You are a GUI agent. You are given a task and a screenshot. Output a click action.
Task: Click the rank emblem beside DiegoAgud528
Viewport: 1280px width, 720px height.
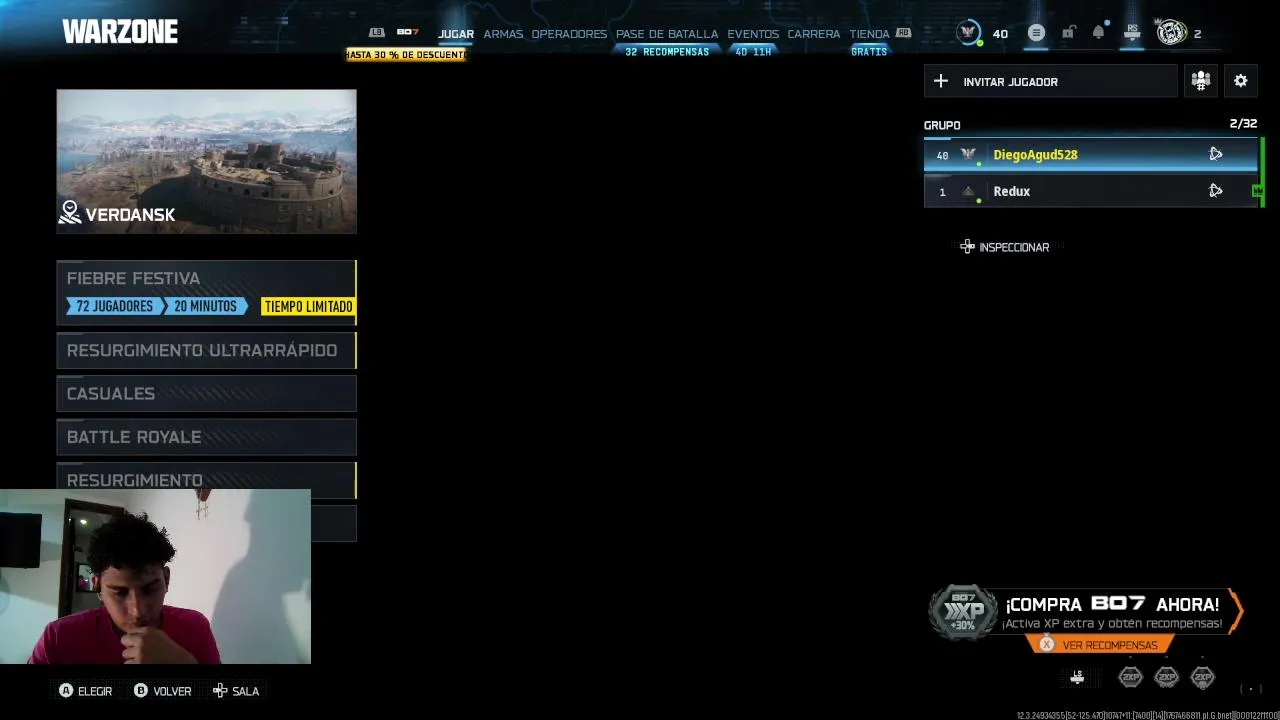tap(968, 155)
